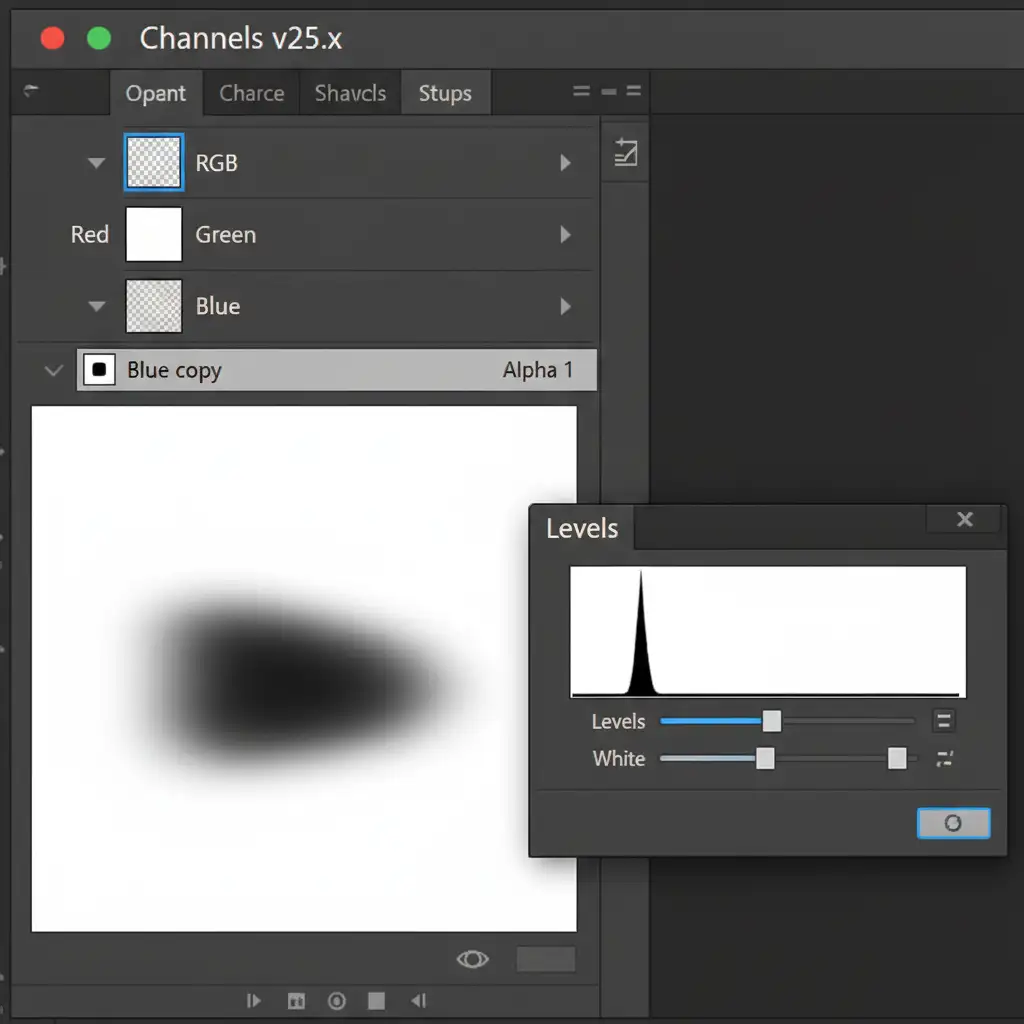This screenshot has width=1024, height=1024.
Task: Switch to the Charce tab
Action: 251,93
